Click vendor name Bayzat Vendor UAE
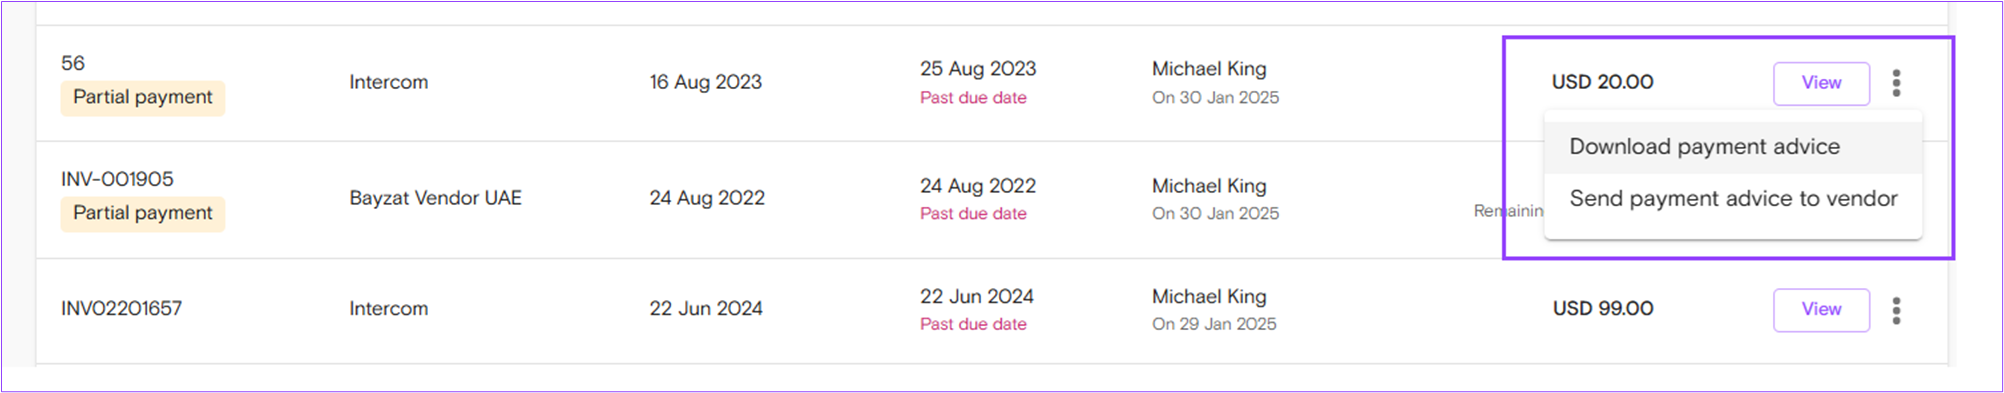This screenshot has height=393, width=2004. (x=435, y=198)
